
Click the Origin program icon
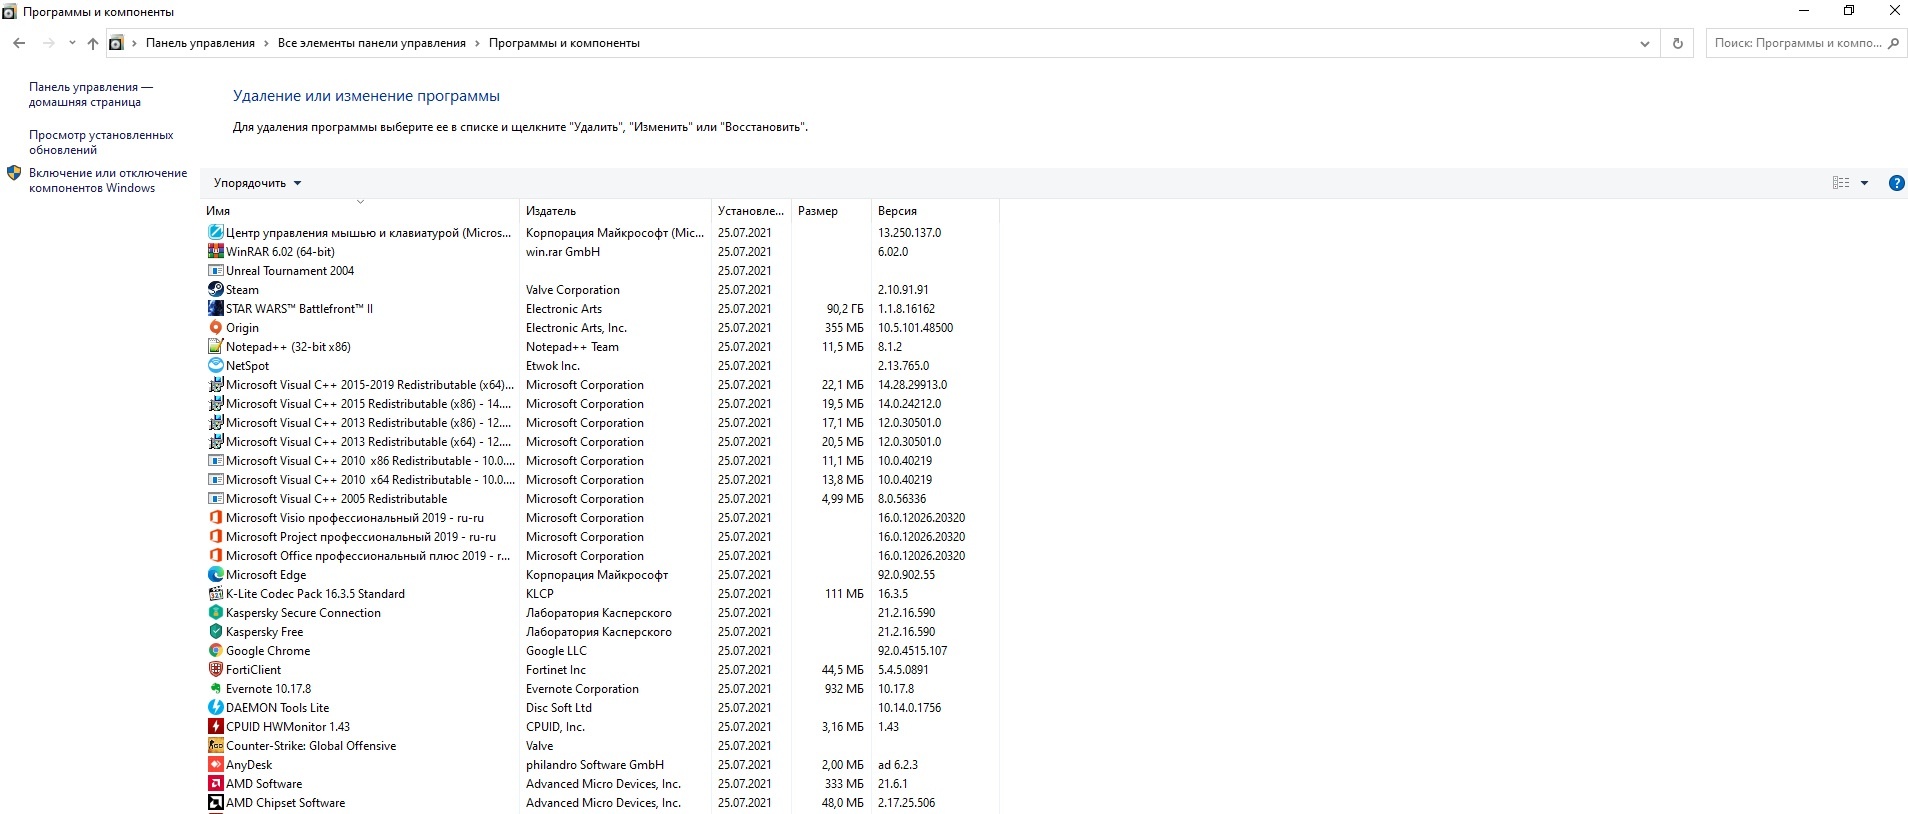[x=215, y=328]
